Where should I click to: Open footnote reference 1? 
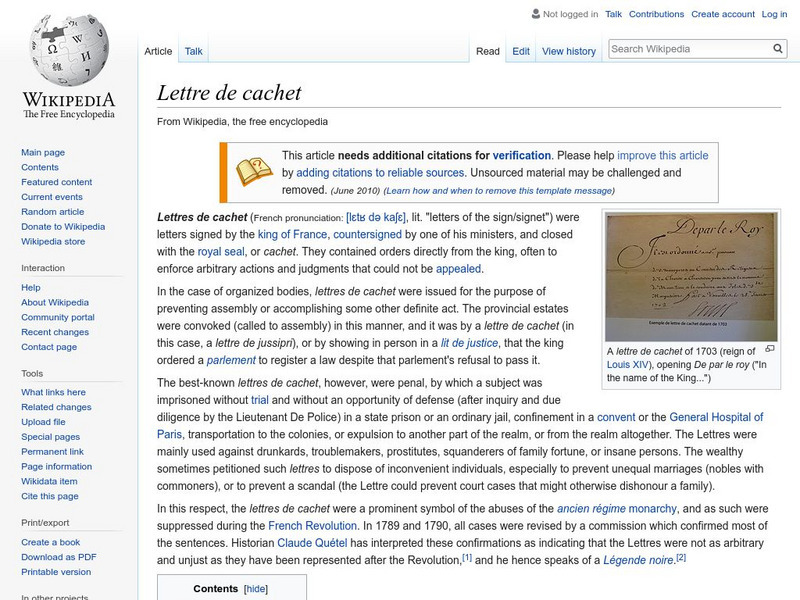(466, 558)
